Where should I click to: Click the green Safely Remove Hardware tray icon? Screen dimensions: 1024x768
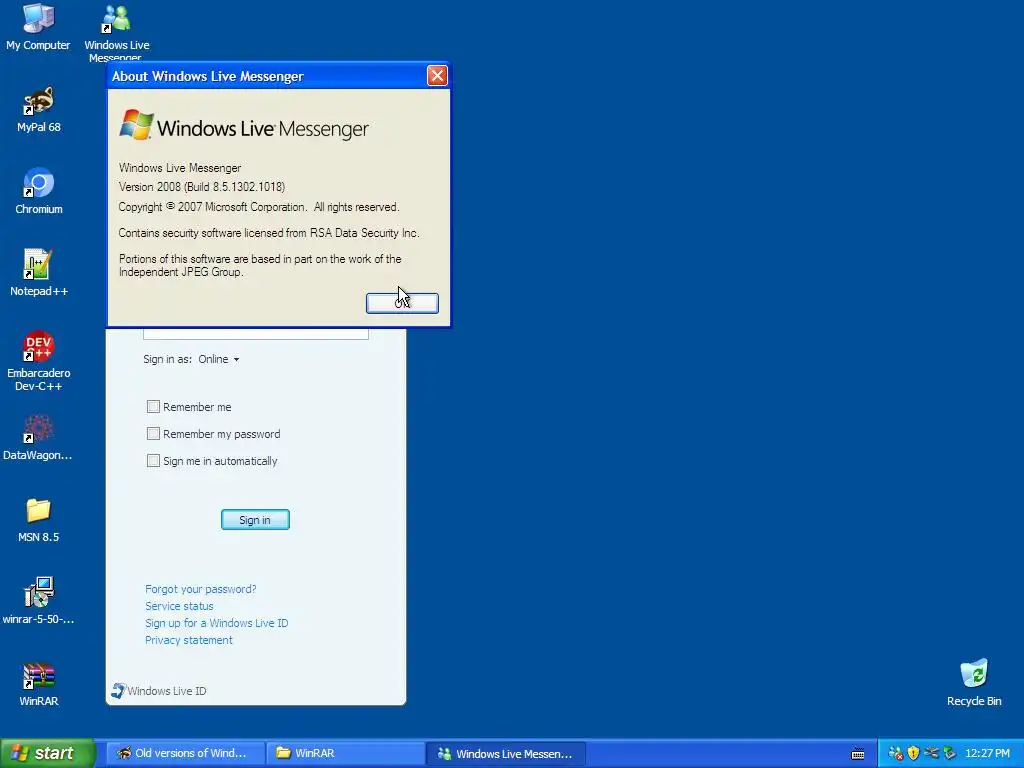point(950,754)
